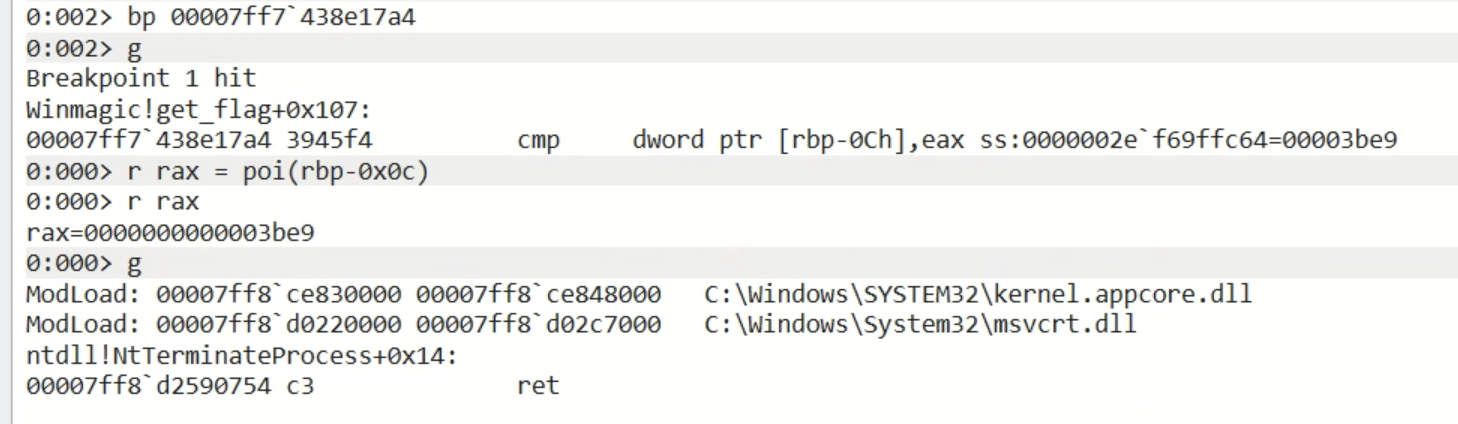Click the ntdll!NtTerminateProcess+0x14 symbol
This screenshot has width=1458, height=424.
[241, 356]
